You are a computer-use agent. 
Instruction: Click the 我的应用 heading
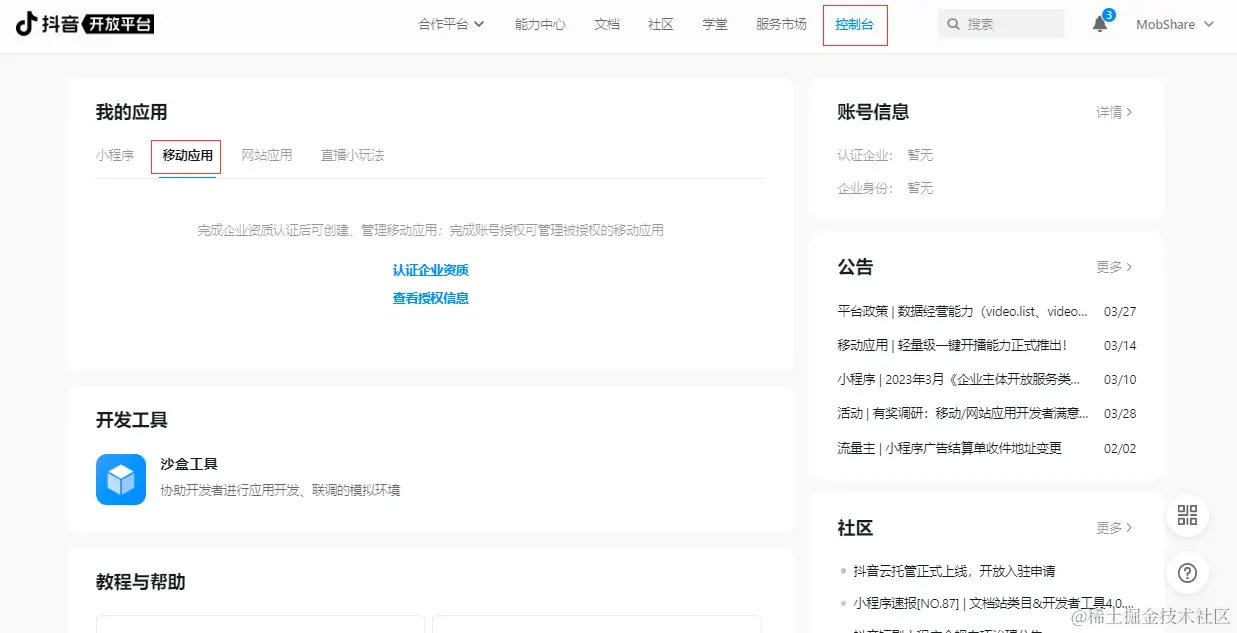tap(131, 112)
